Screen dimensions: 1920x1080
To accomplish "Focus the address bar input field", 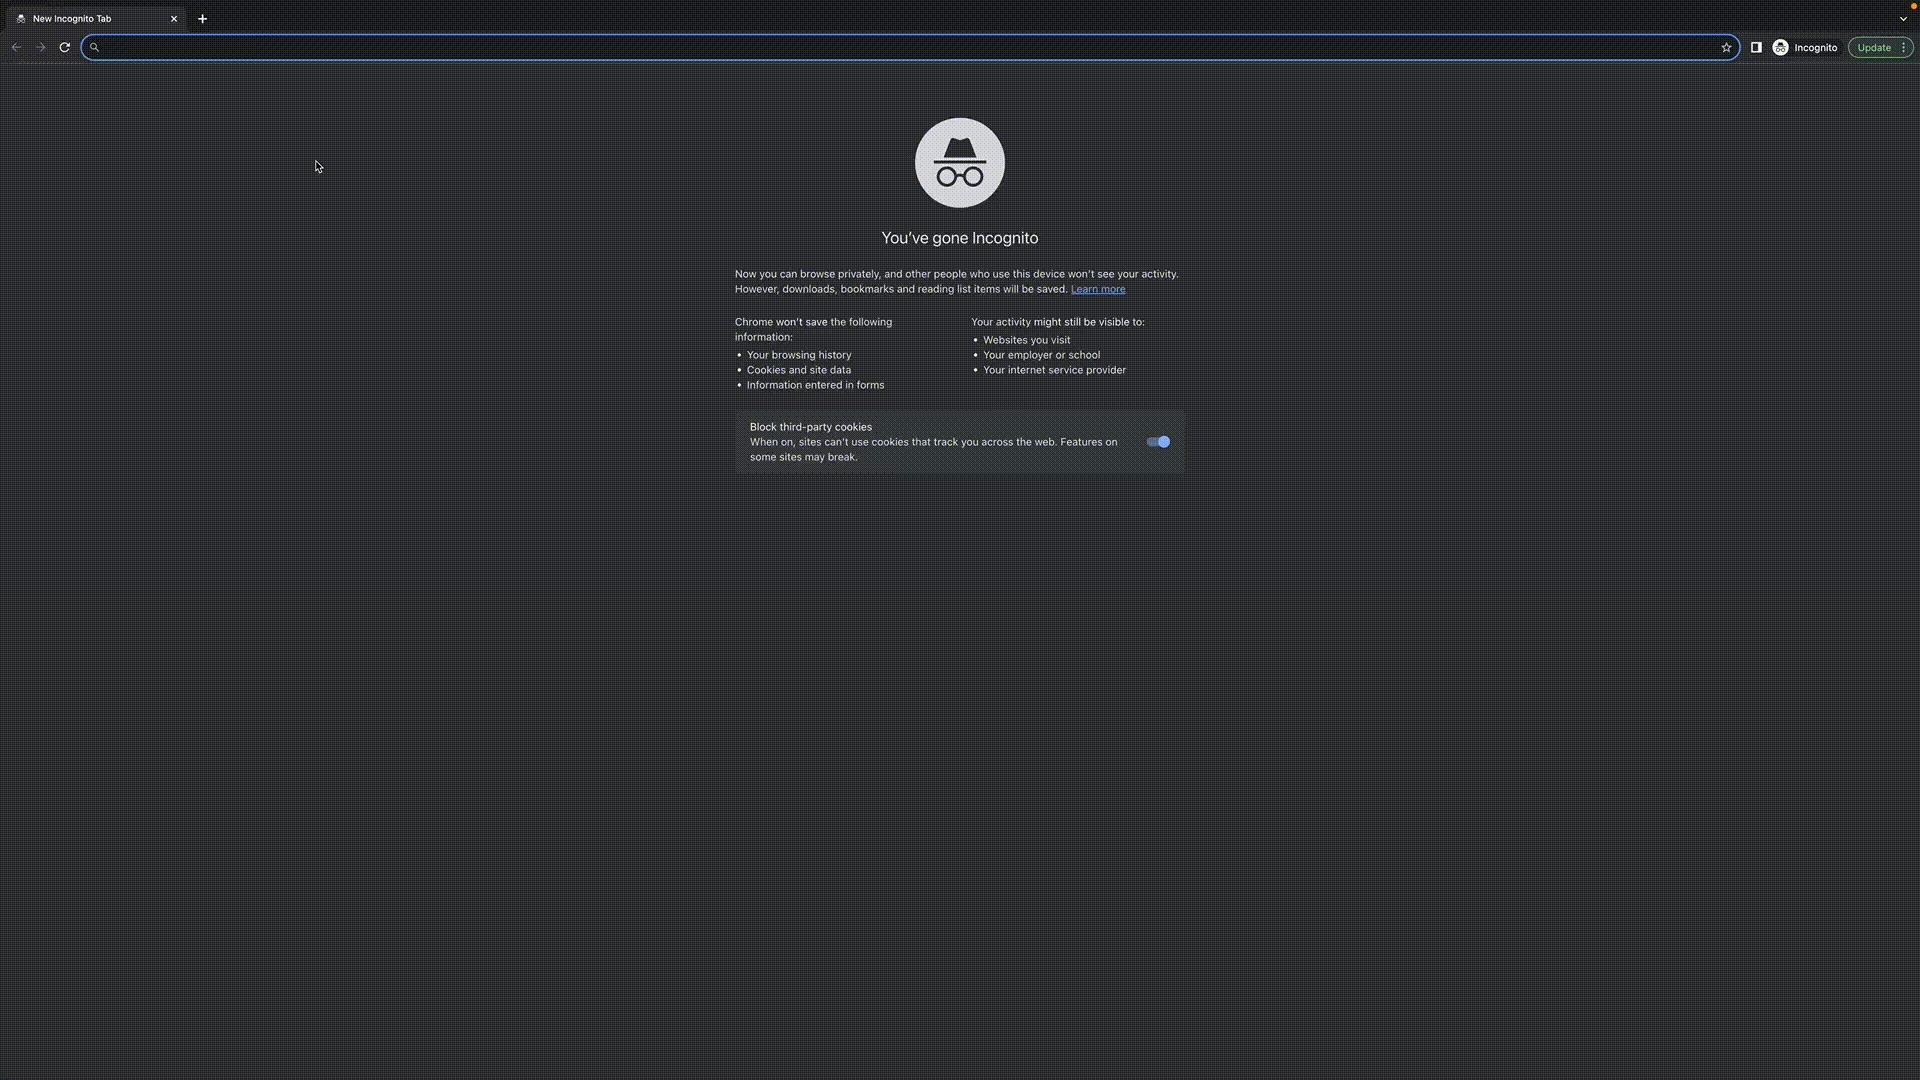I will [x=900, y=47].
